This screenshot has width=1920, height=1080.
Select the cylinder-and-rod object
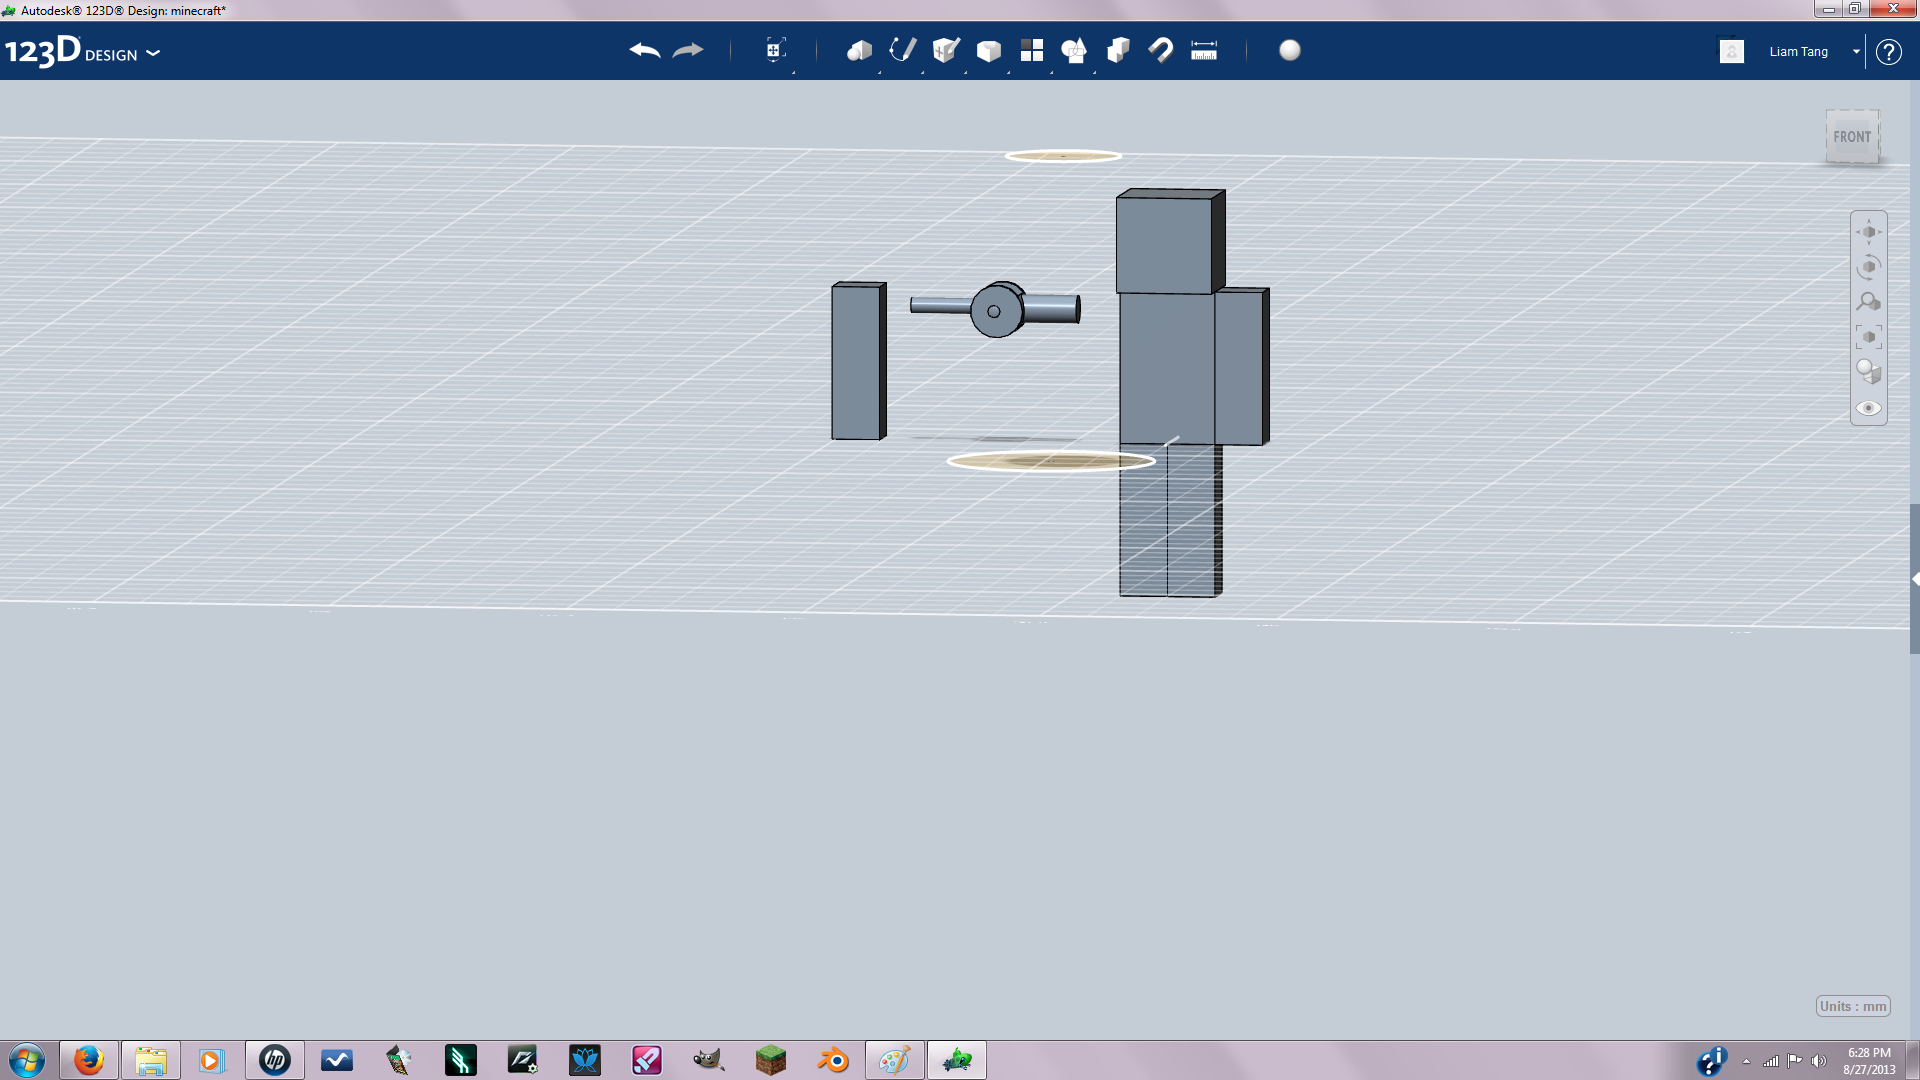996,309
